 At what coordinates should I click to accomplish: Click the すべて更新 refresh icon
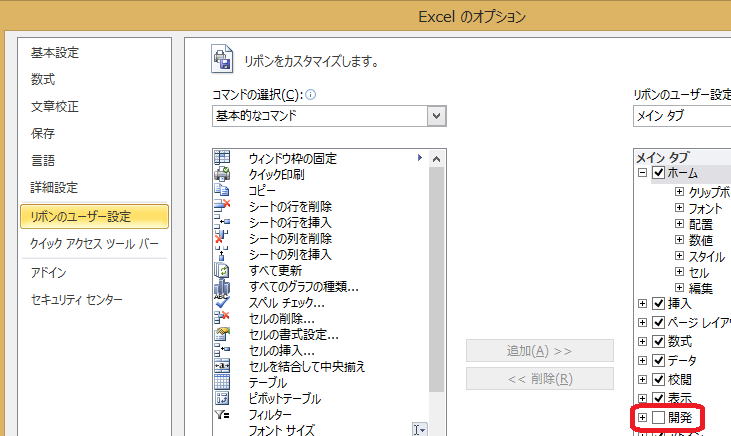222,270
